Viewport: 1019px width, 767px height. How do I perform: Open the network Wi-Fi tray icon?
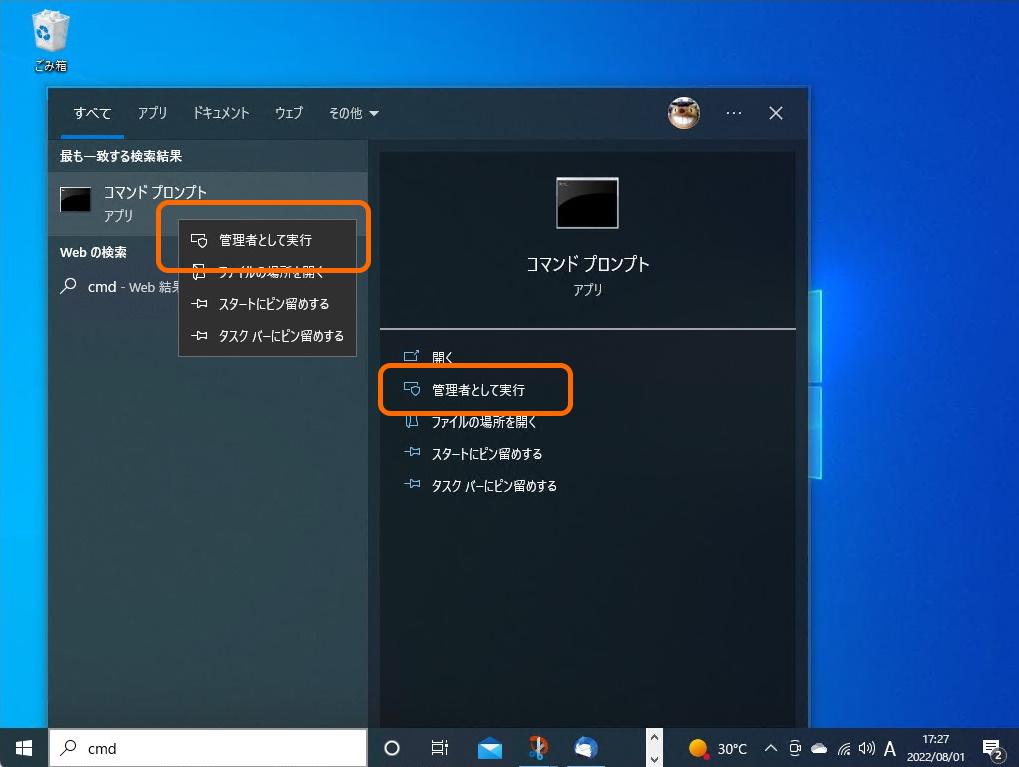(x=844, y=749)
